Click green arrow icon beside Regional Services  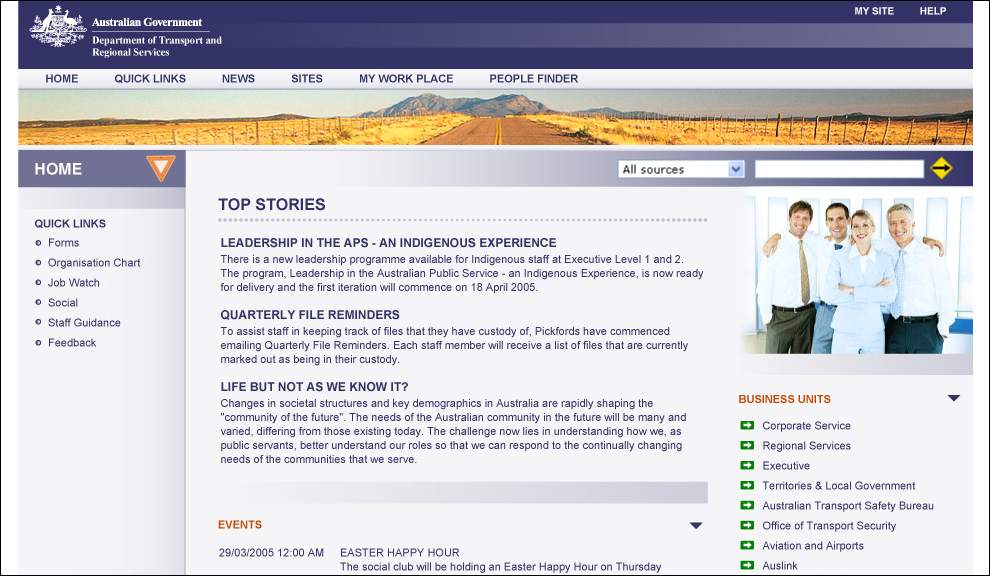tap(747, 445)
